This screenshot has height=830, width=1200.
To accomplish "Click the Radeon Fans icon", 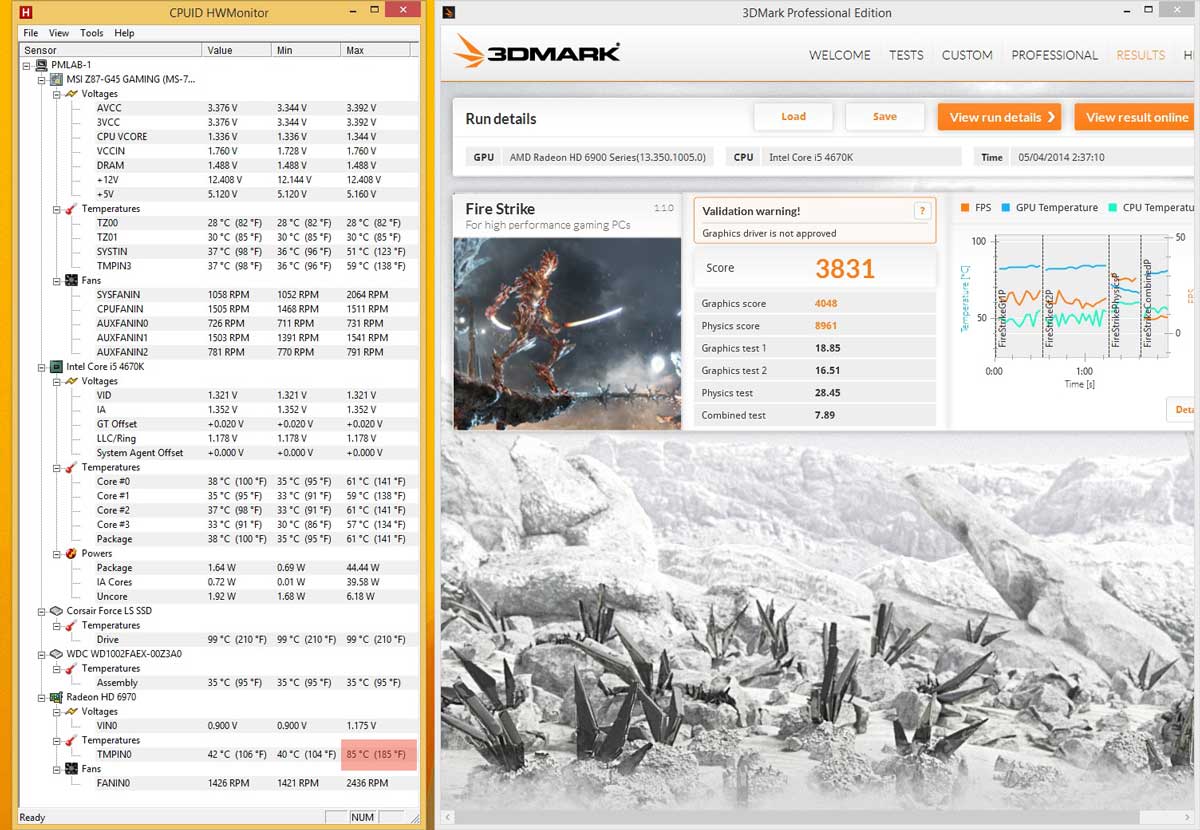I will [71, 769].
